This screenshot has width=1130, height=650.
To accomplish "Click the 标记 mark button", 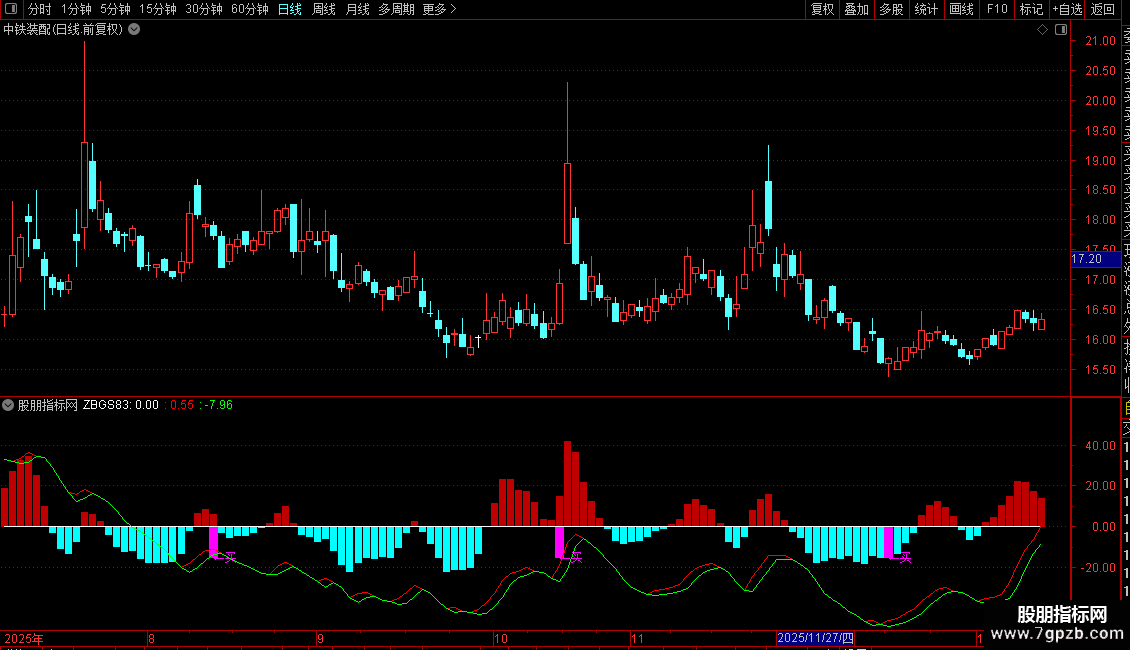I will [1031, 9].
